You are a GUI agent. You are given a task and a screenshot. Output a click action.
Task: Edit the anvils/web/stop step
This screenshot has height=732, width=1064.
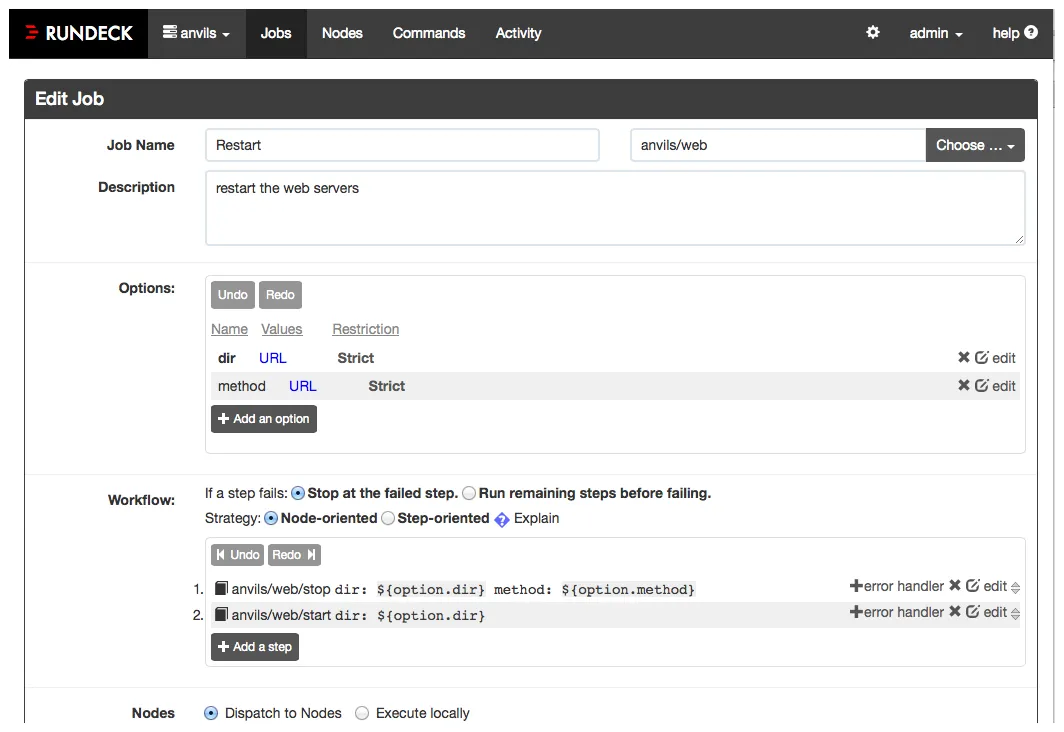[x=986, y=586]
